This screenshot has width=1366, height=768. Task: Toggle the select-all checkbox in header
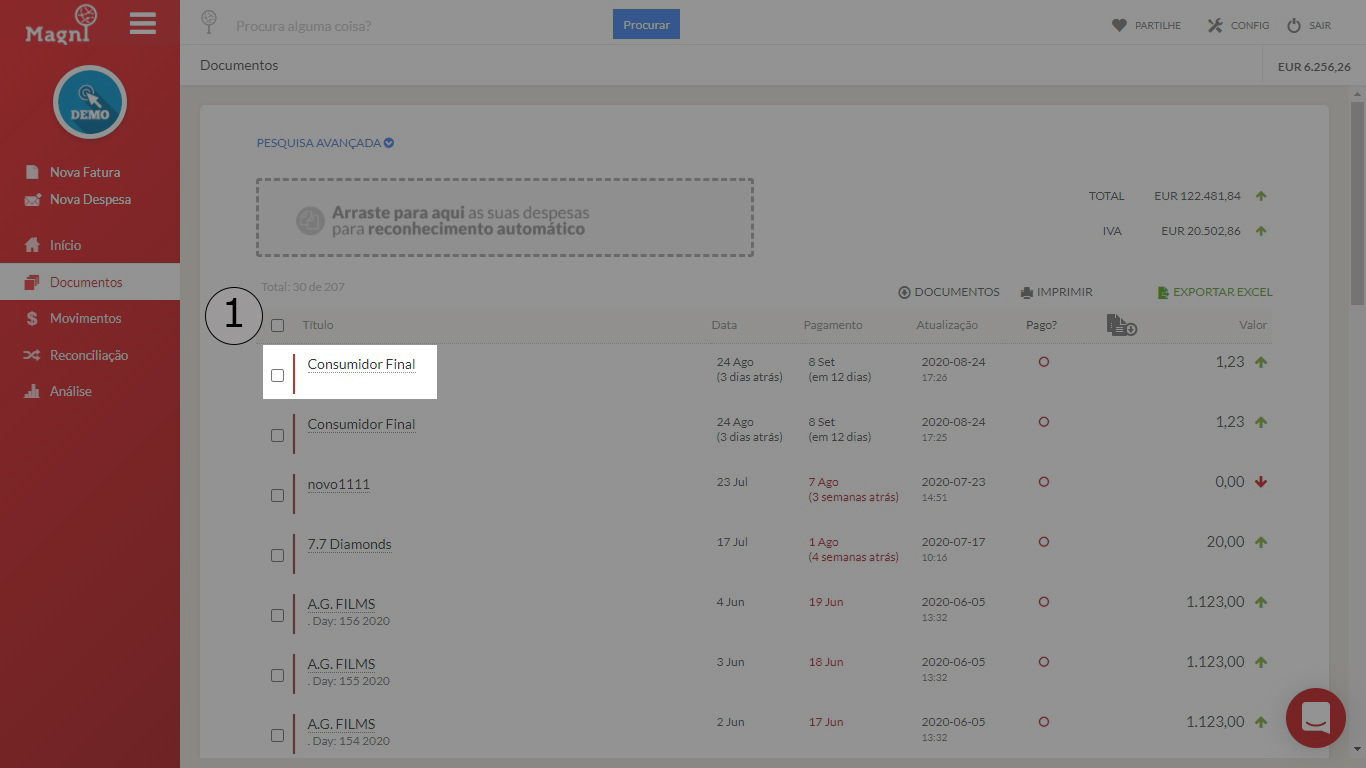point(278,325)
